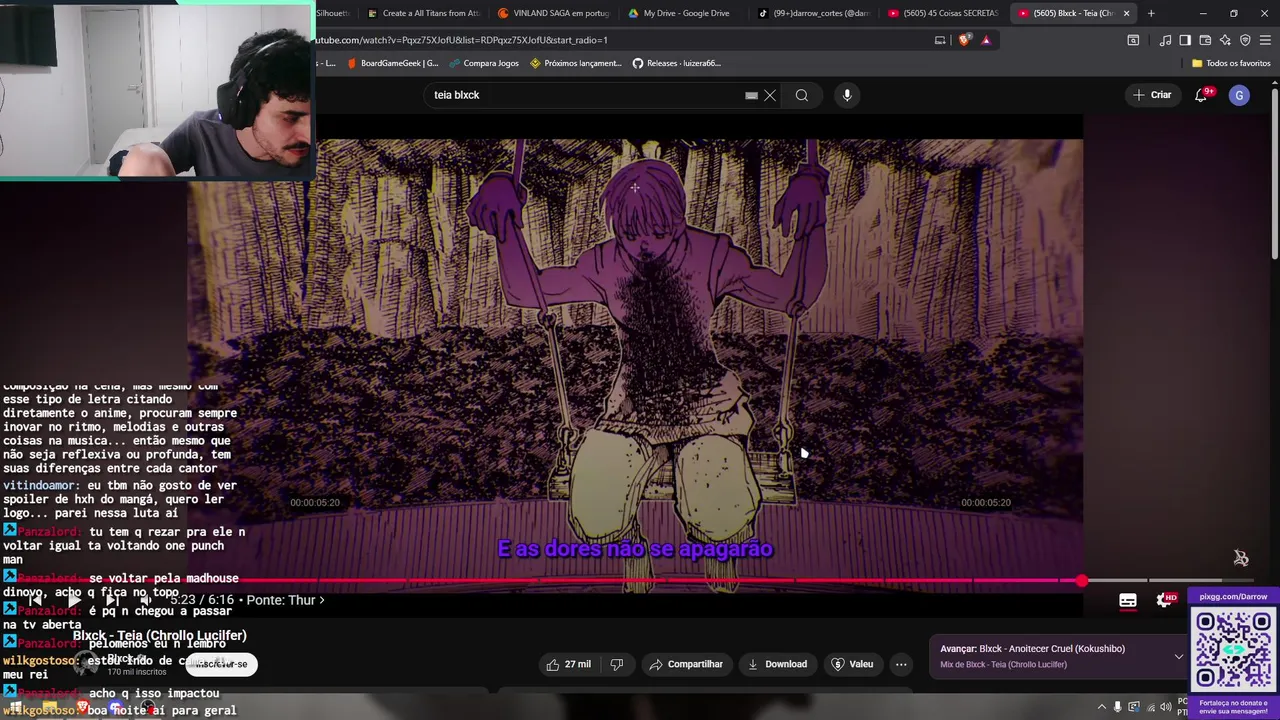Open the tab search icon in toolbar
1280x720 pixels.
click(x=1133, y=40)
